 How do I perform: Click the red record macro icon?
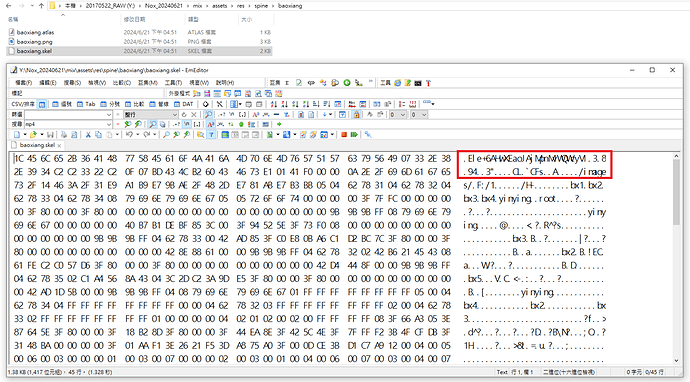(344, 135)
